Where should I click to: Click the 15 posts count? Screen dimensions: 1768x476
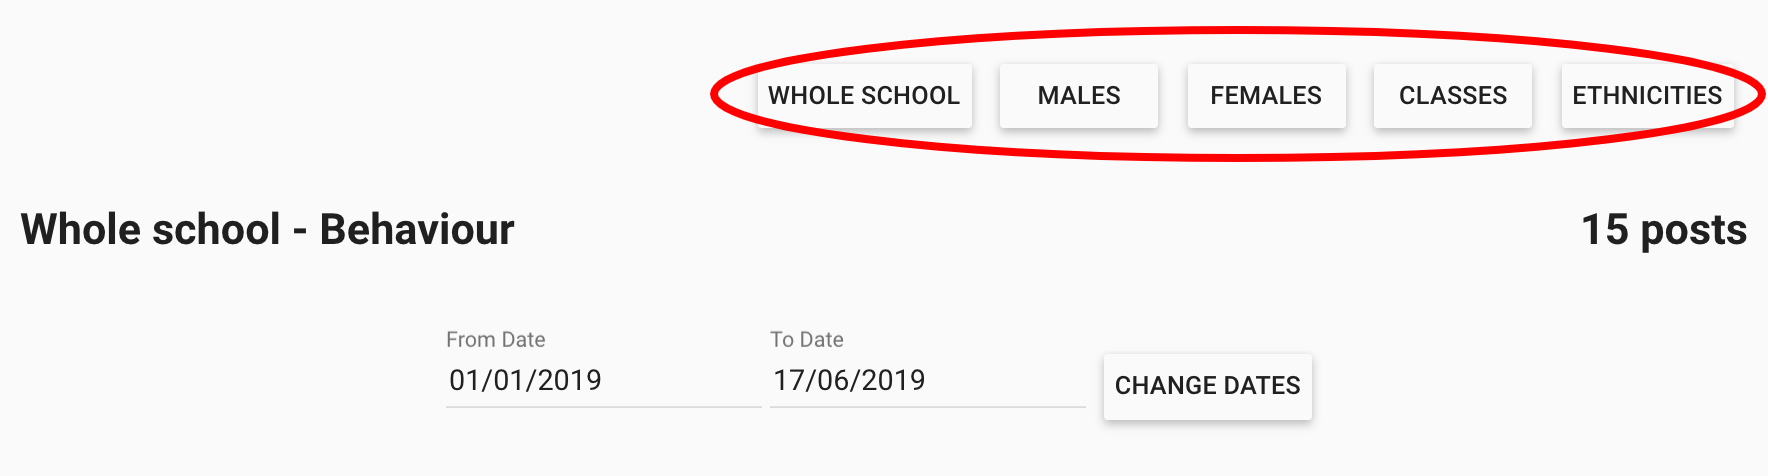pyautogui.click(x=1663, y=230)
